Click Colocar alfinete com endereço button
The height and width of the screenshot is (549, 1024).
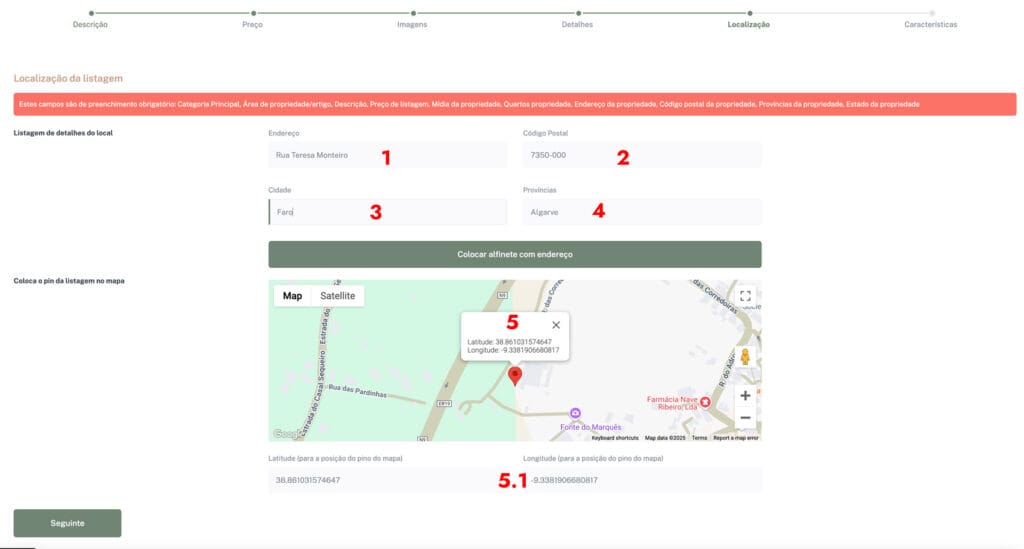515,255
